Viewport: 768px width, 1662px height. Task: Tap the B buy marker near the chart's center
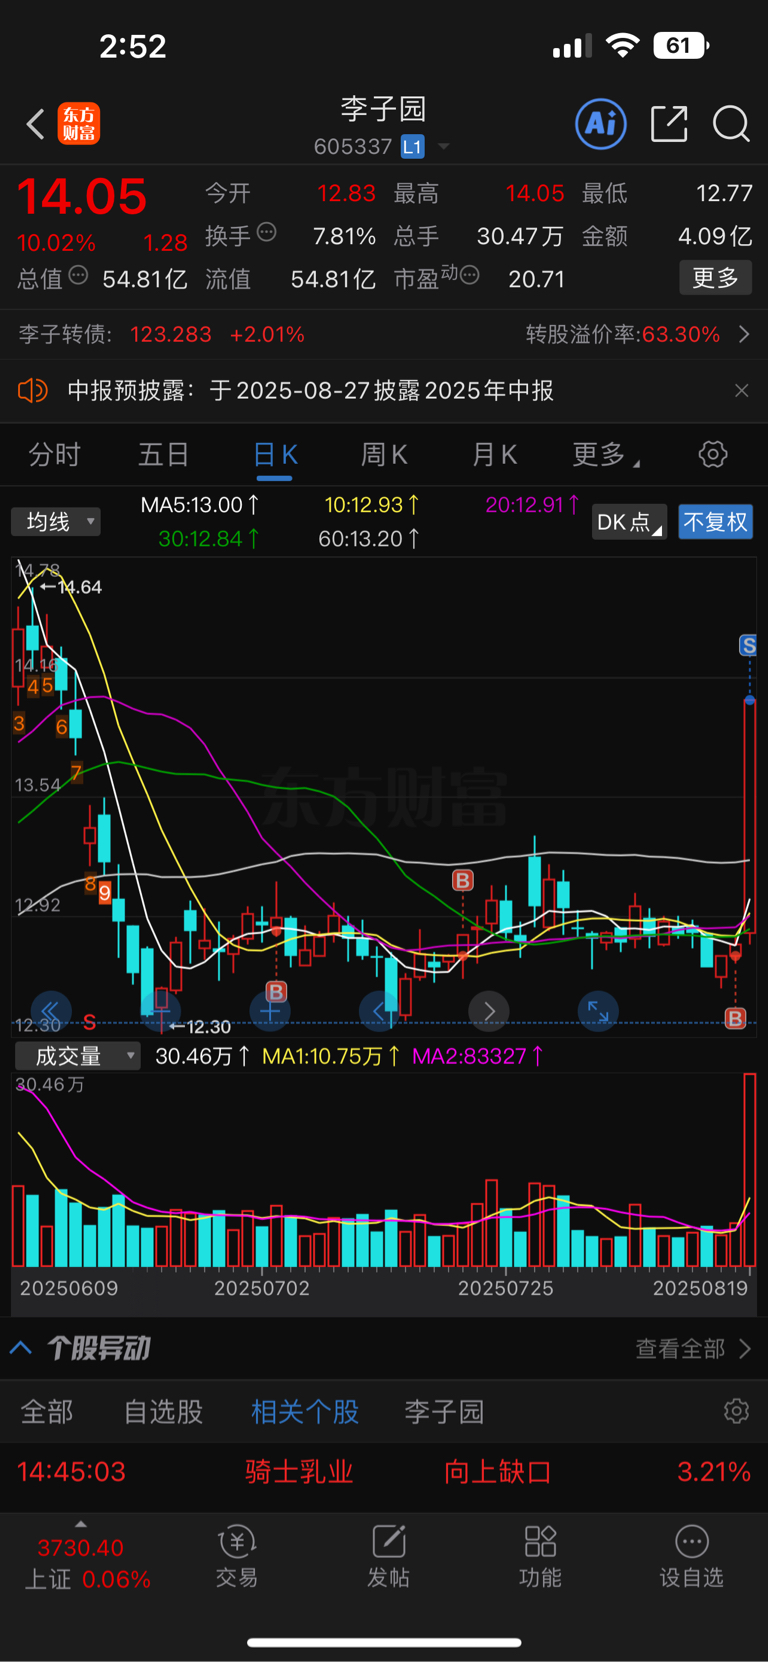coord(462,880)
